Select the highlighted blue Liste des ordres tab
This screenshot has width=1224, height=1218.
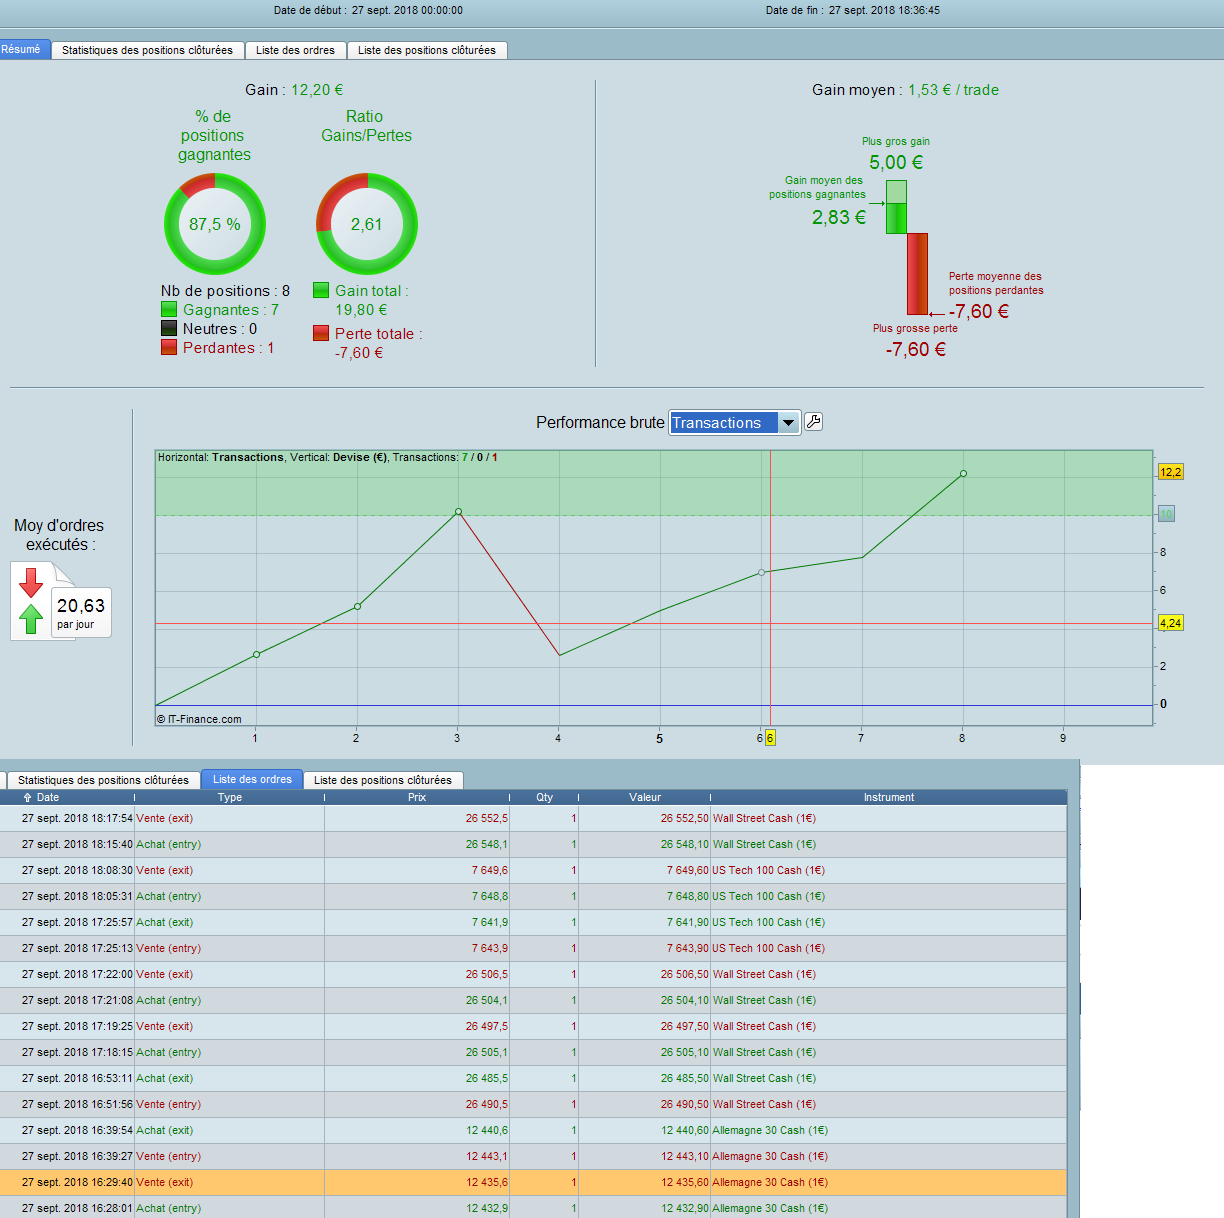click(x=252, y=779)
